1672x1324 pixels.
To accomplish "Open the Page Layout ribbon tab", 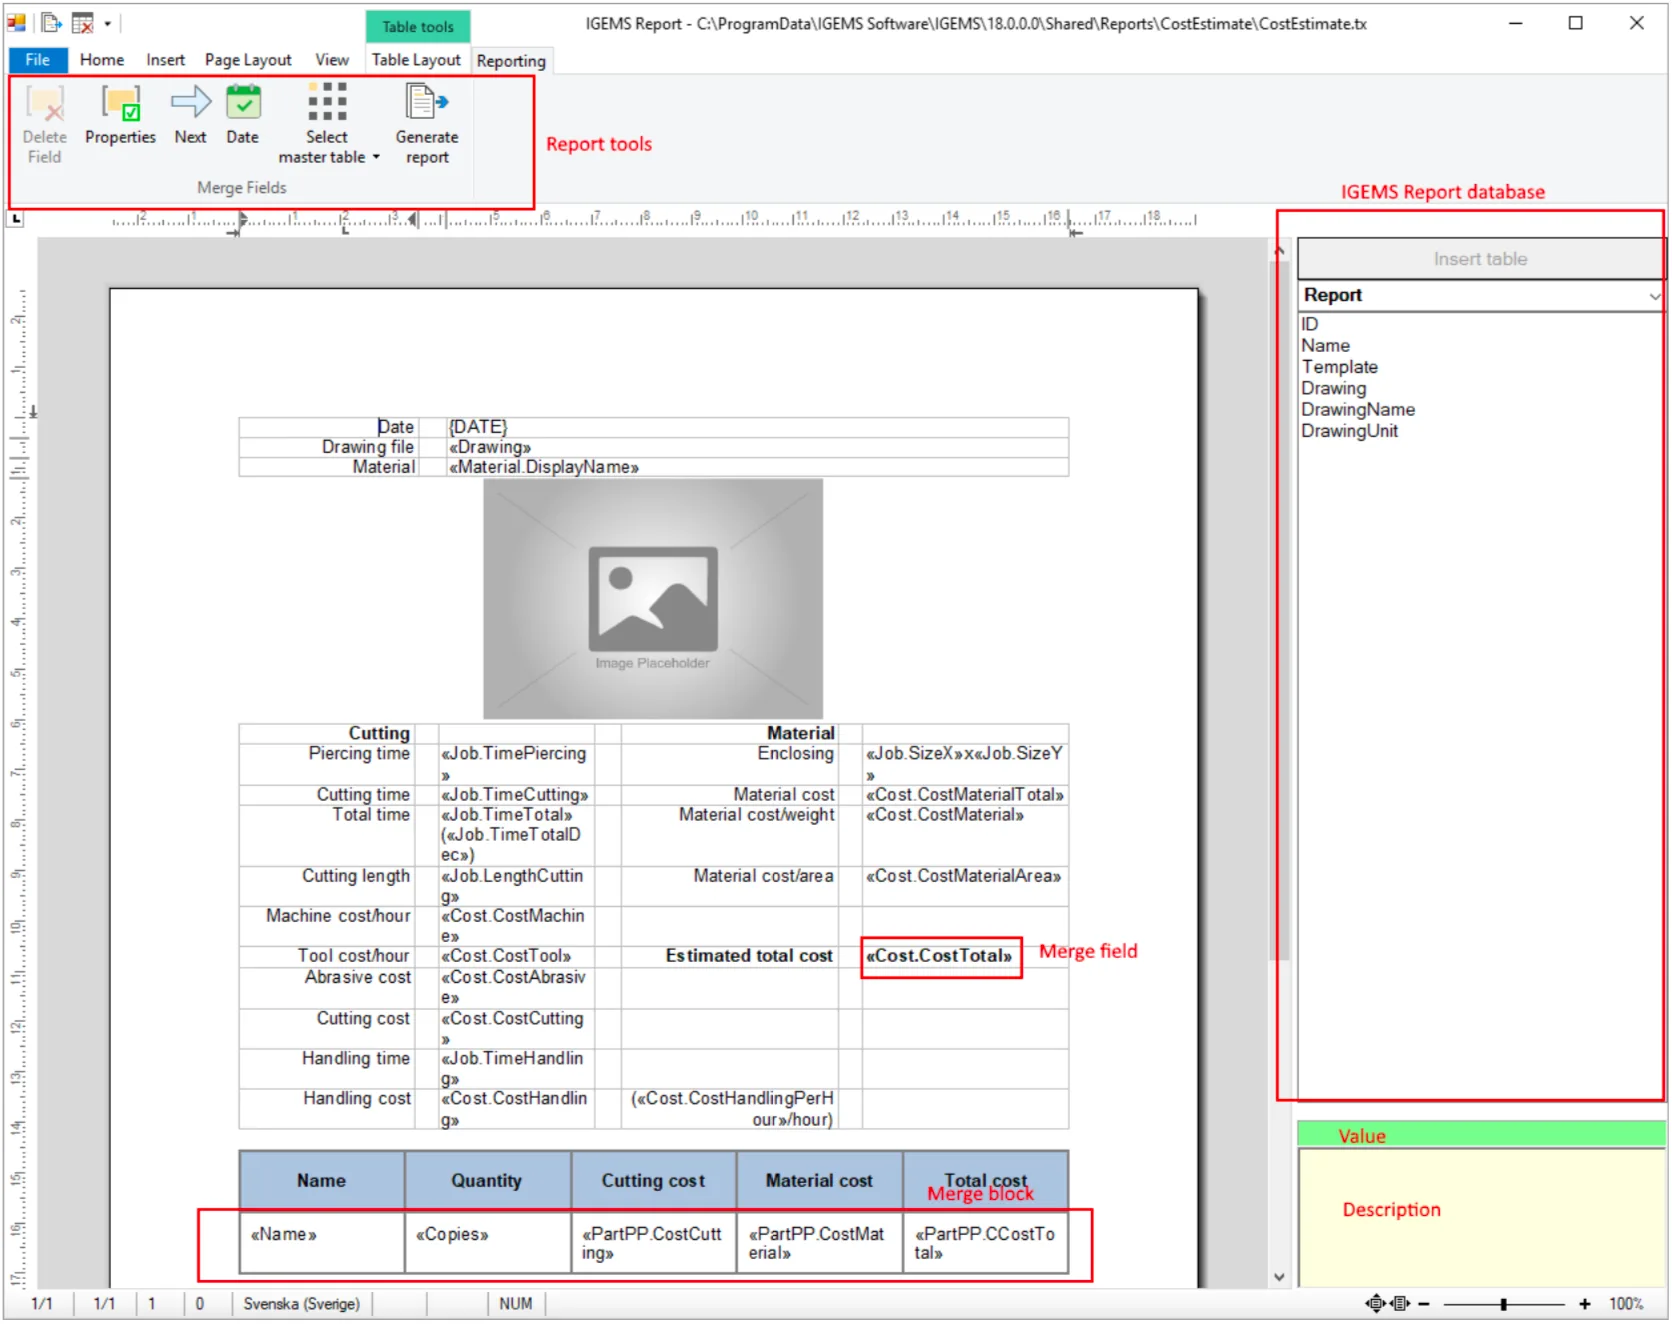I will click(248, 60).
